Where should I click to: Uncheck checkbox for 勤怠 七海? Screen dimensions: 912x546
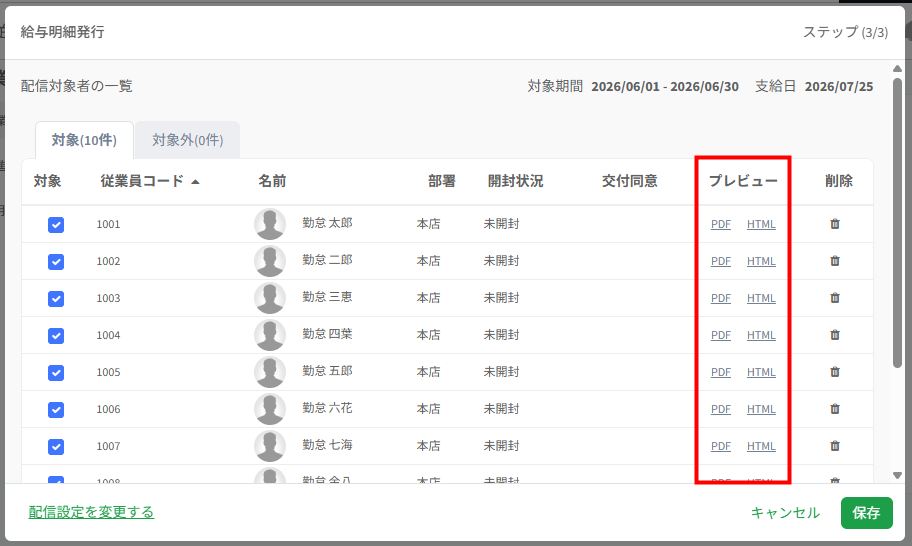[56, 447]
